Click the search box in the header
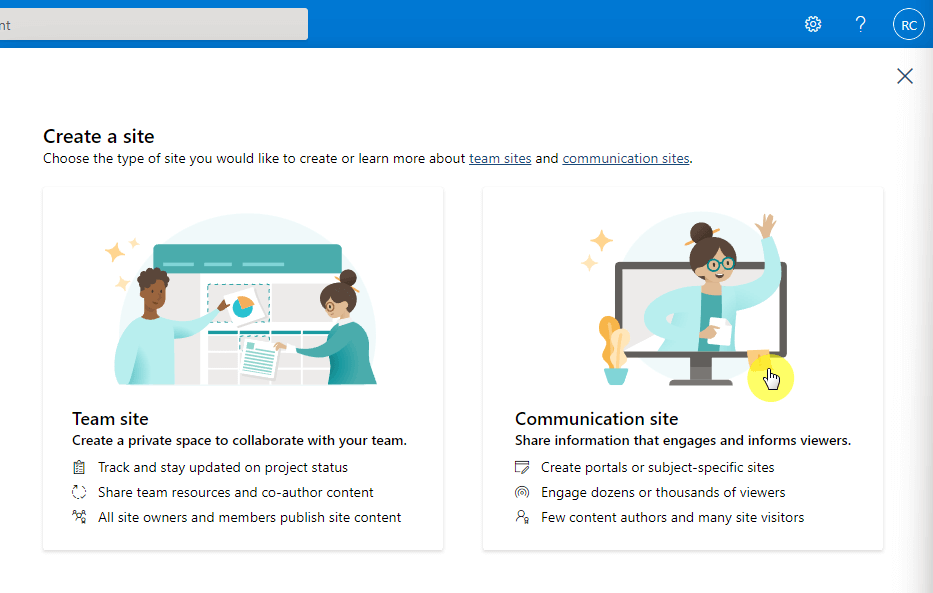The height and width of the screenshot is (593, 933). (x=154, y=24)
